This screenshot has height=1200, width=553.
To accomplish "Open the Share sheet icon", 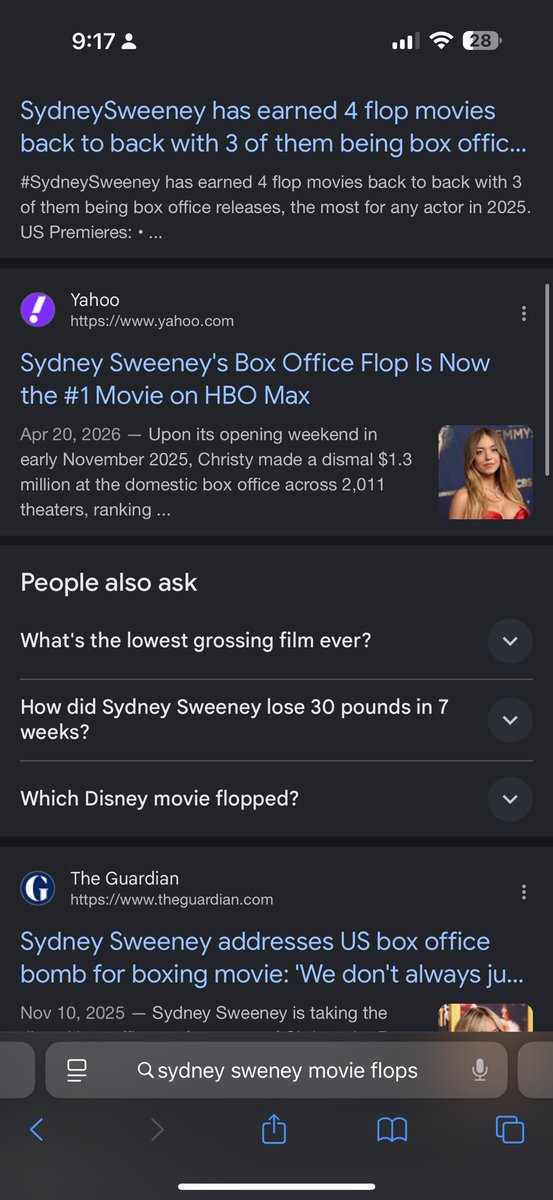I will pyautogui.click(x=274, y=1129).
